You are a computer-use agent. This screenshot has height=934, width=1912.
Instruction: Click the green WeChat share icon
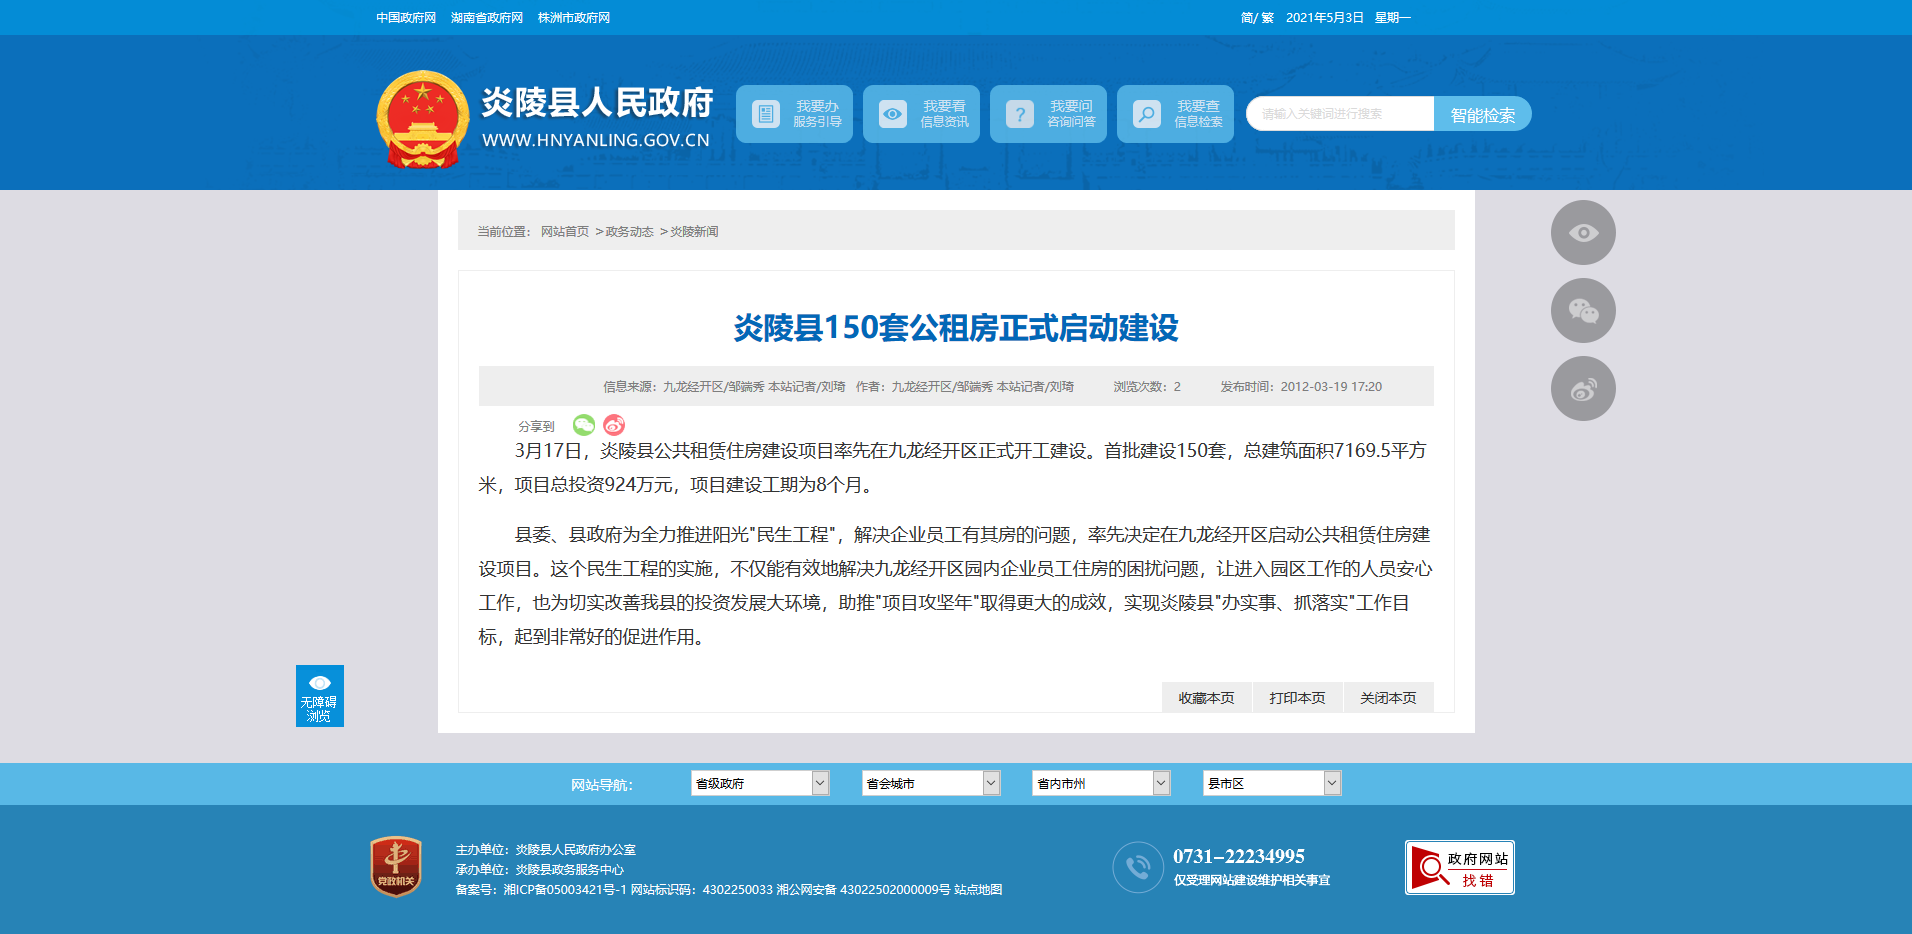coord(584,425)
